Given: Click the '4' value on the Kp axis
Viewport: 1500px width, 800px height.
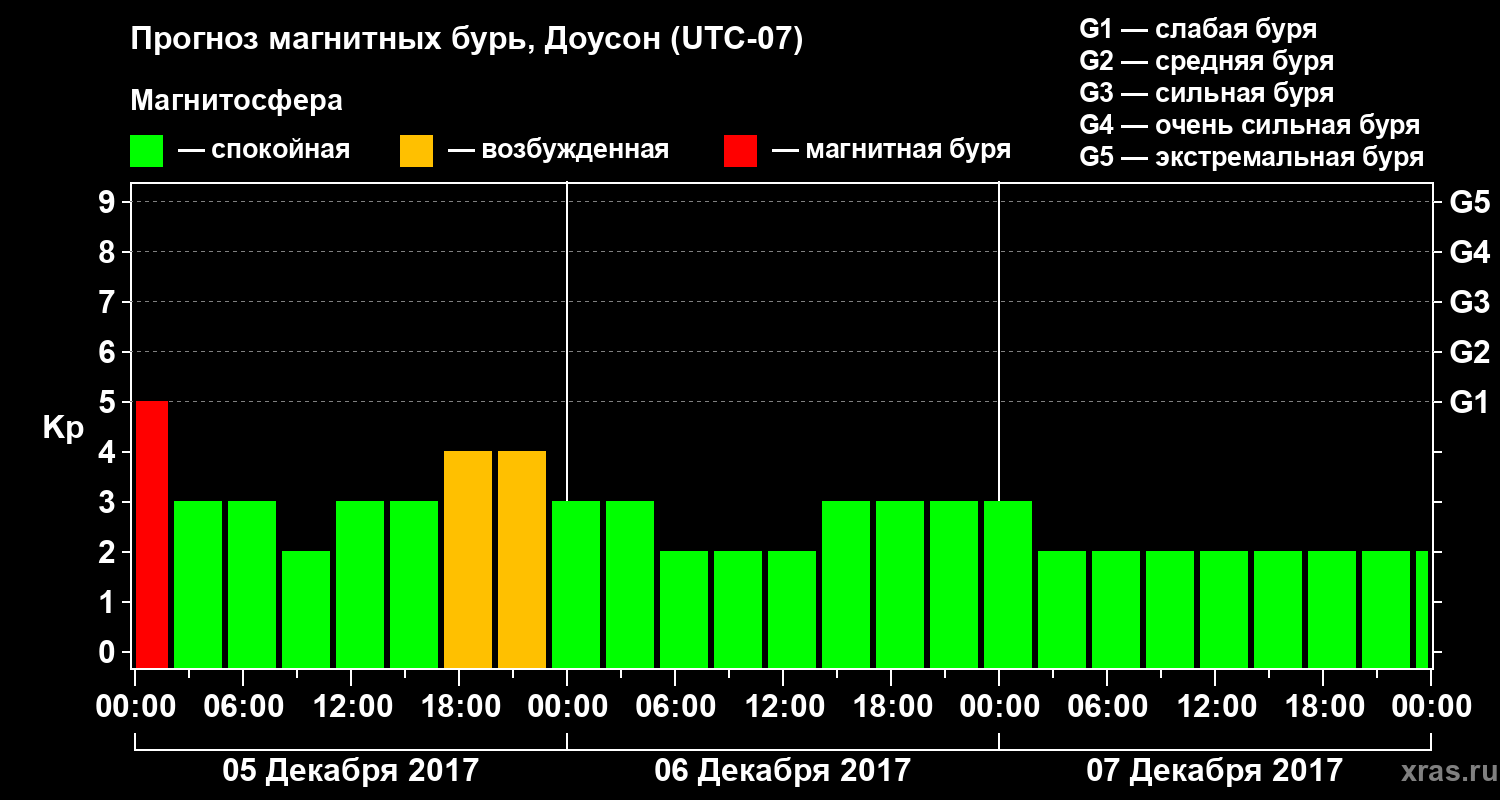Looking at the screenshot, I should click(x=109, y=452).
